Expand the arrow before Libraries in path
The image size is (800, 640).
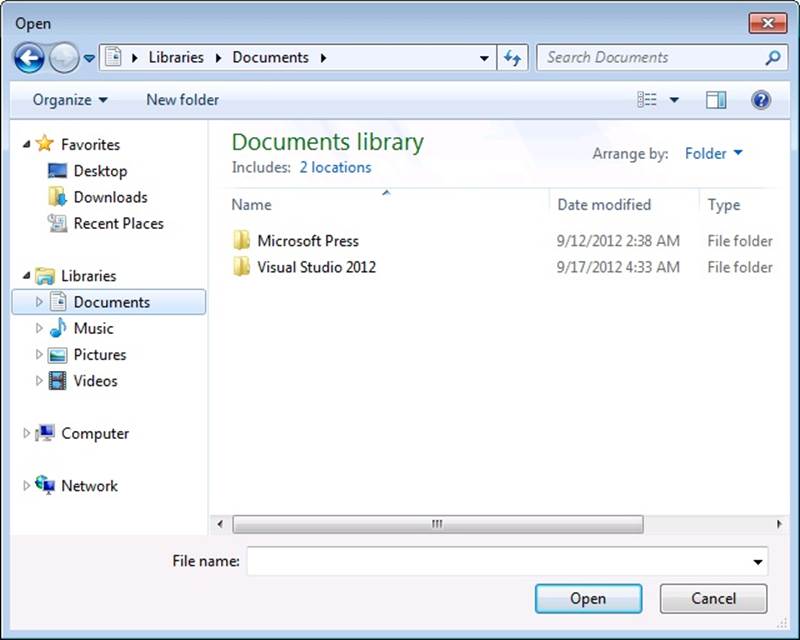tap(135, 58)
